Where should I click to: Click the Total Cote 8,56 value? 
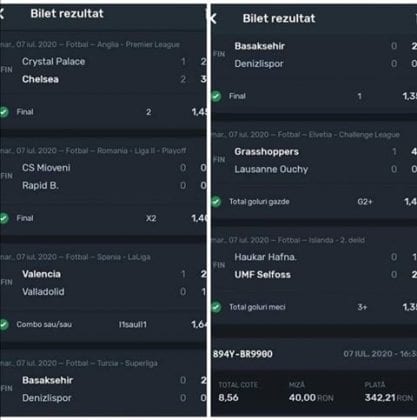228,398
